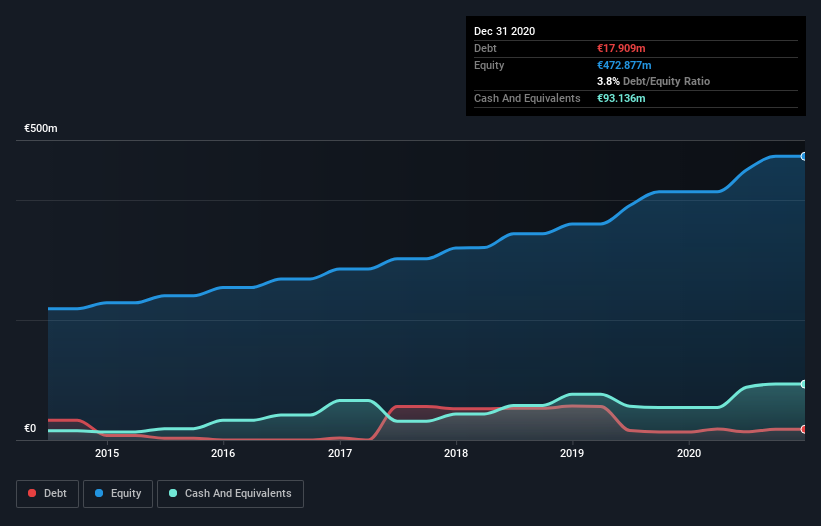Click the €0 y-axis label

(30, 429)
